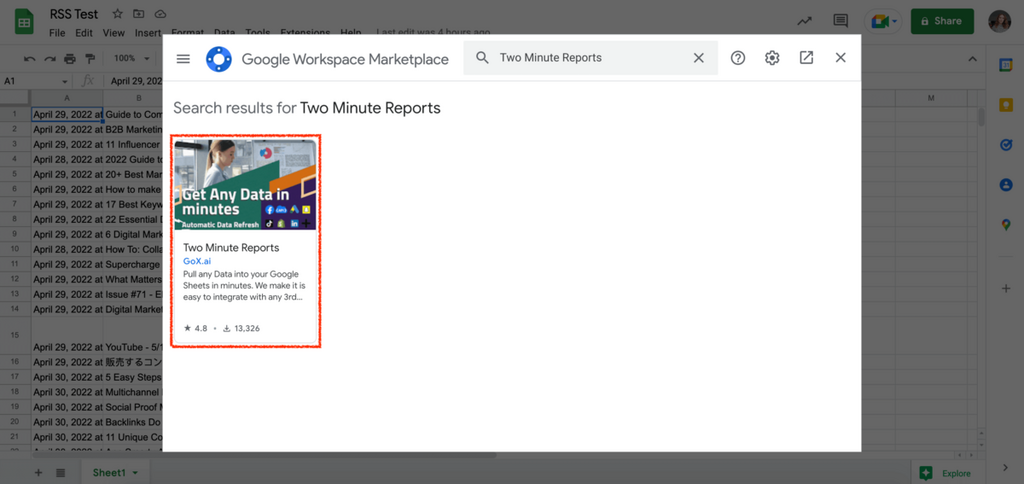This screenshot has width=1024, height=484.
Task: Open the Marketplace help icon
Action: coord(738,58)
